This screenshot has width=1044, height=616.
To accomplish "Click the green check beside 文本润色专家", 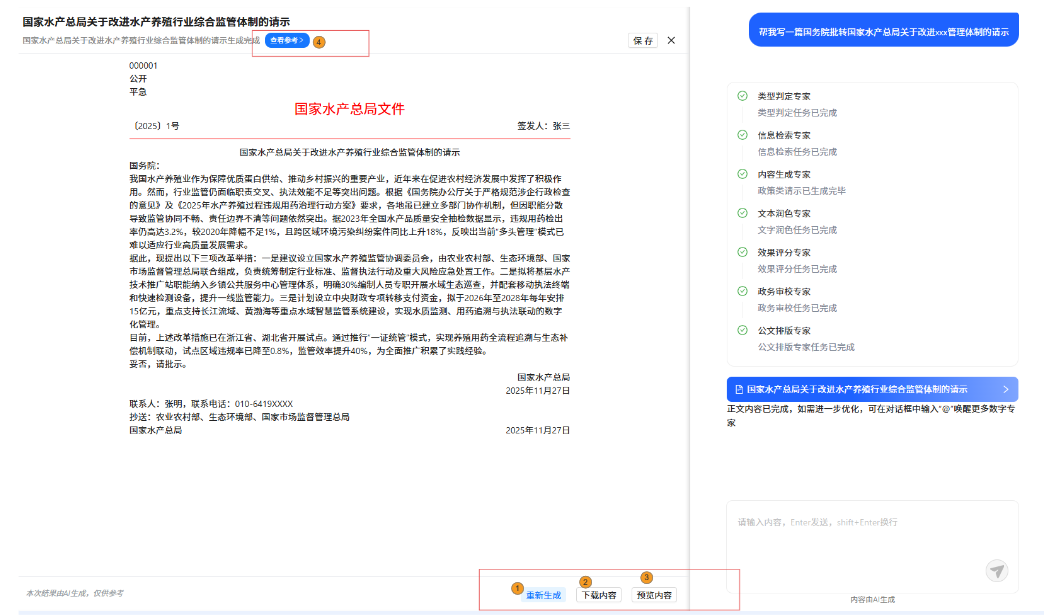I will point(742,213).
